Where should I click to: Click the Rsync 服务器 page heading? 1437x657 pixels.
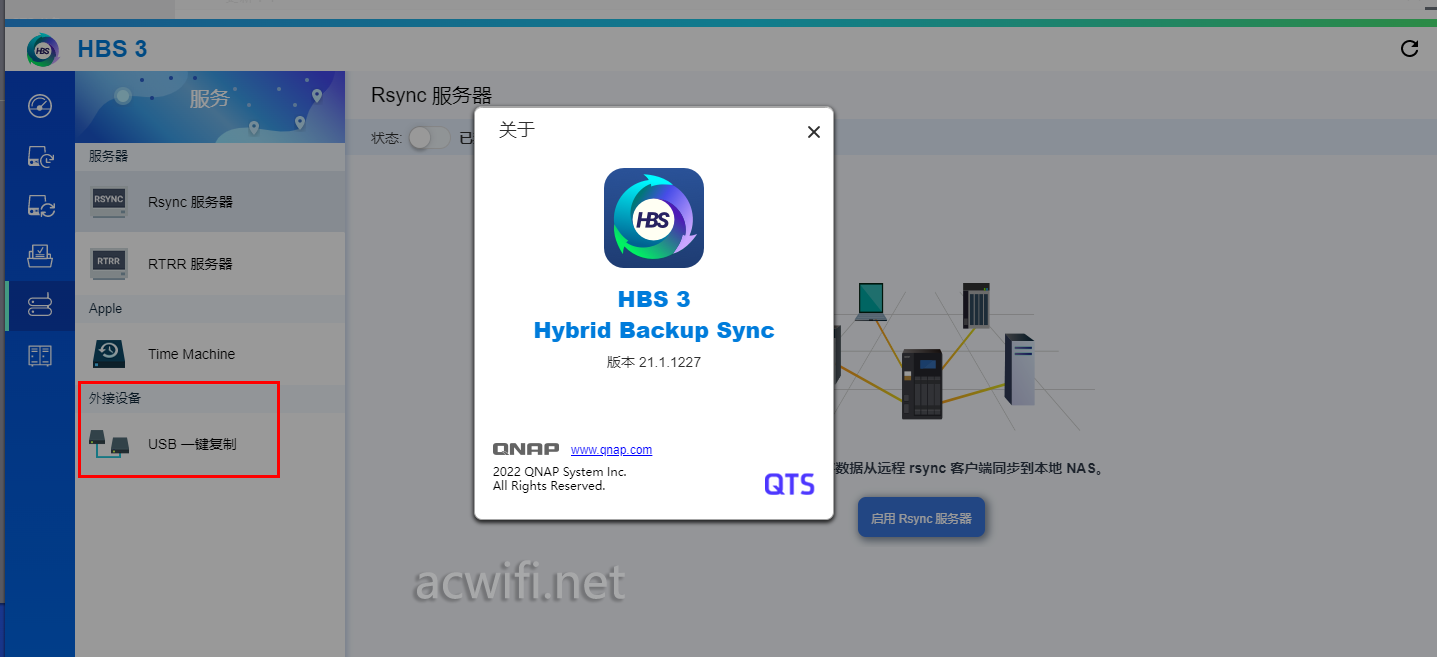click(432, 96)
